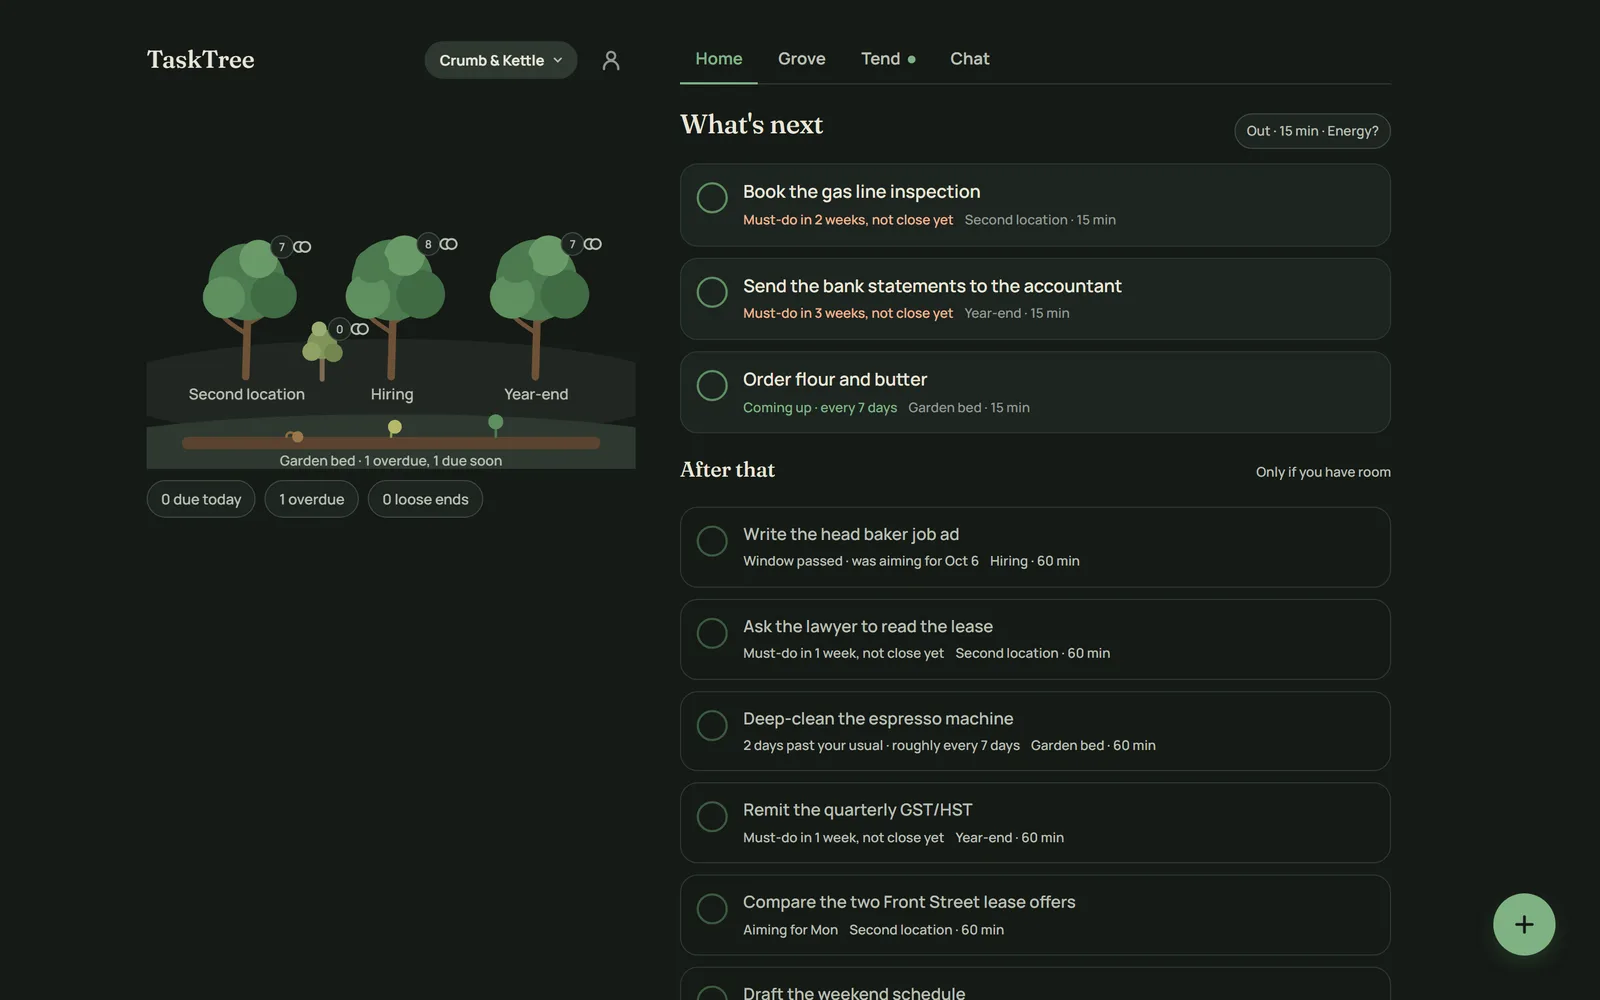Open the 8 badge on Hiring tree
1600x1000 pixels.
point(428,244)
